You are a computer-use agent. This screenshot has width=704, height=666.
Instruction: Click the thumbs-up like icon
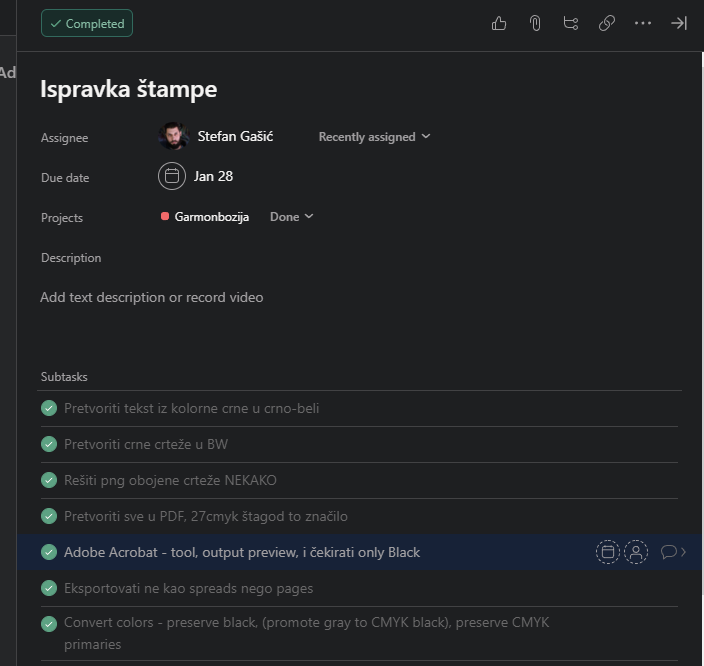(499, 23)
